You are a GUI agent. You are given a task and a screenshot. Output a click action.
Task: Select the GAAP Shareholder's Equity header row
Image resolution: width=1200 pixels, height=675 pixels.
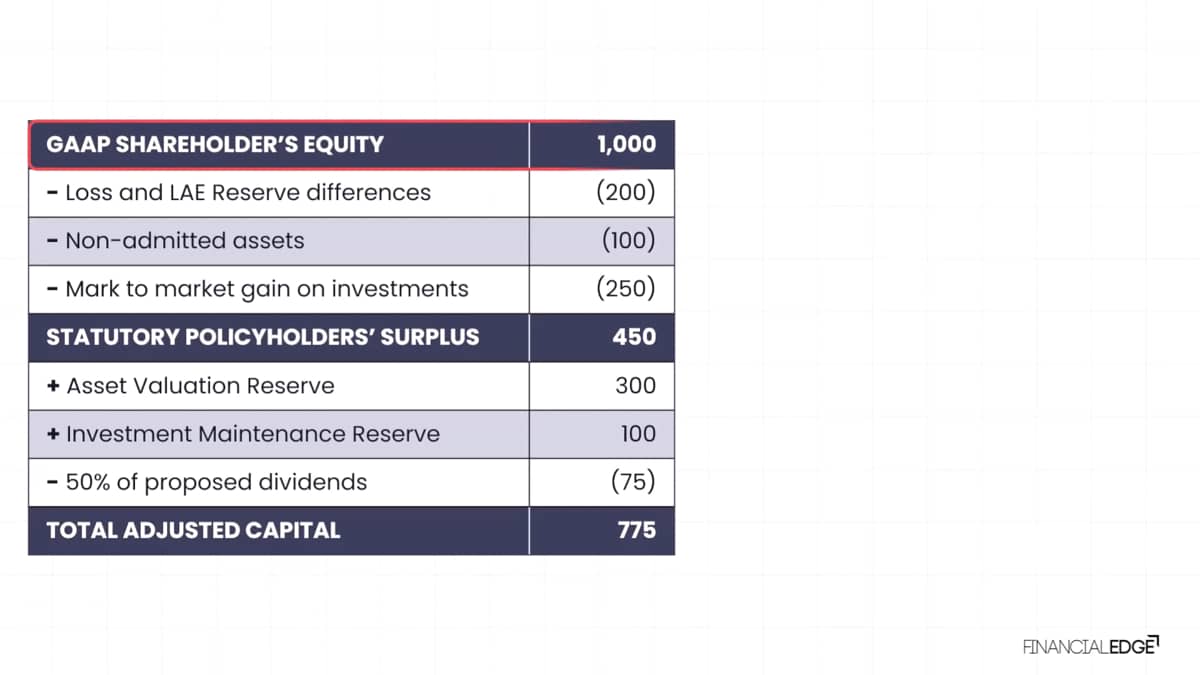pos(214,144)
